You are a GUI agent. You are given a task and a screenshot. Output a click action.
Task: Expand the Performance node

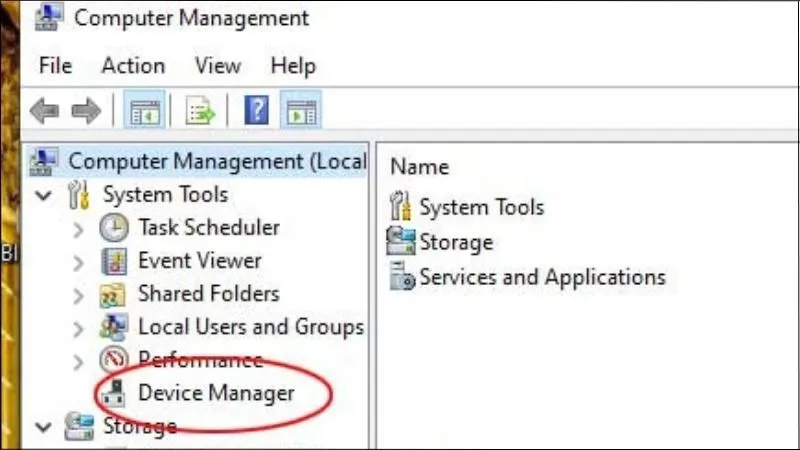[78, 362]
